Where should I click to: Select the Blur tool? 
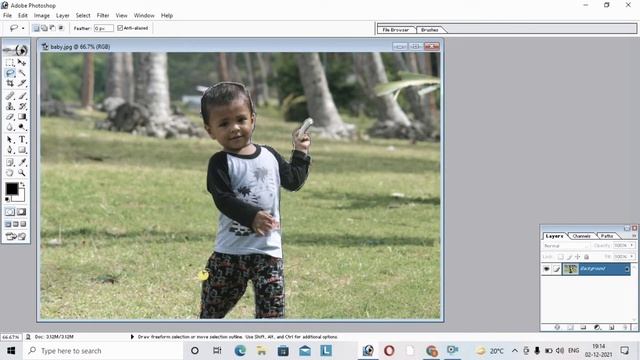[10, 127]
